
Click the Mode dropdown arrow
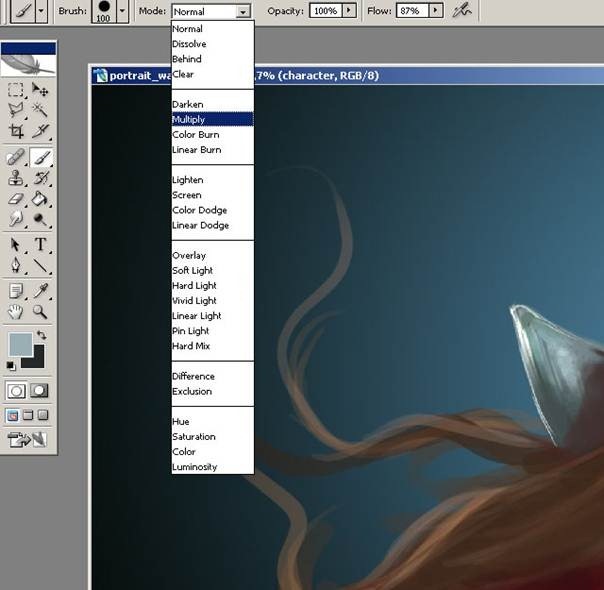pos(243,12)
